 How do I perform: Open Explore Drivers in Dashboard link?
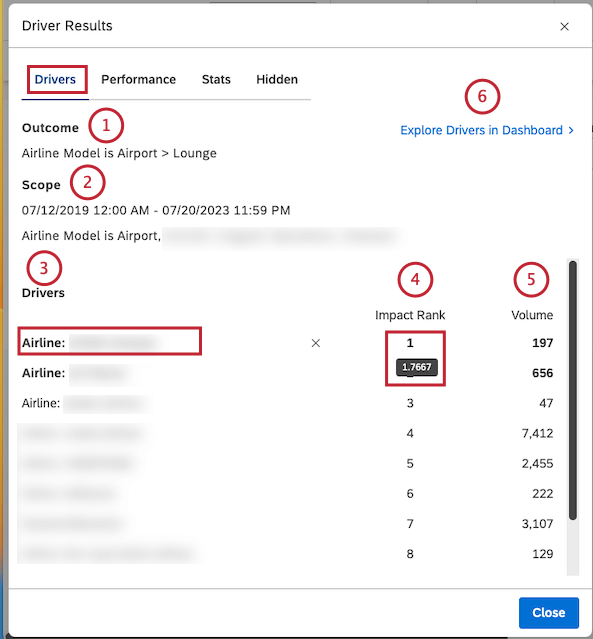point(481,130)
